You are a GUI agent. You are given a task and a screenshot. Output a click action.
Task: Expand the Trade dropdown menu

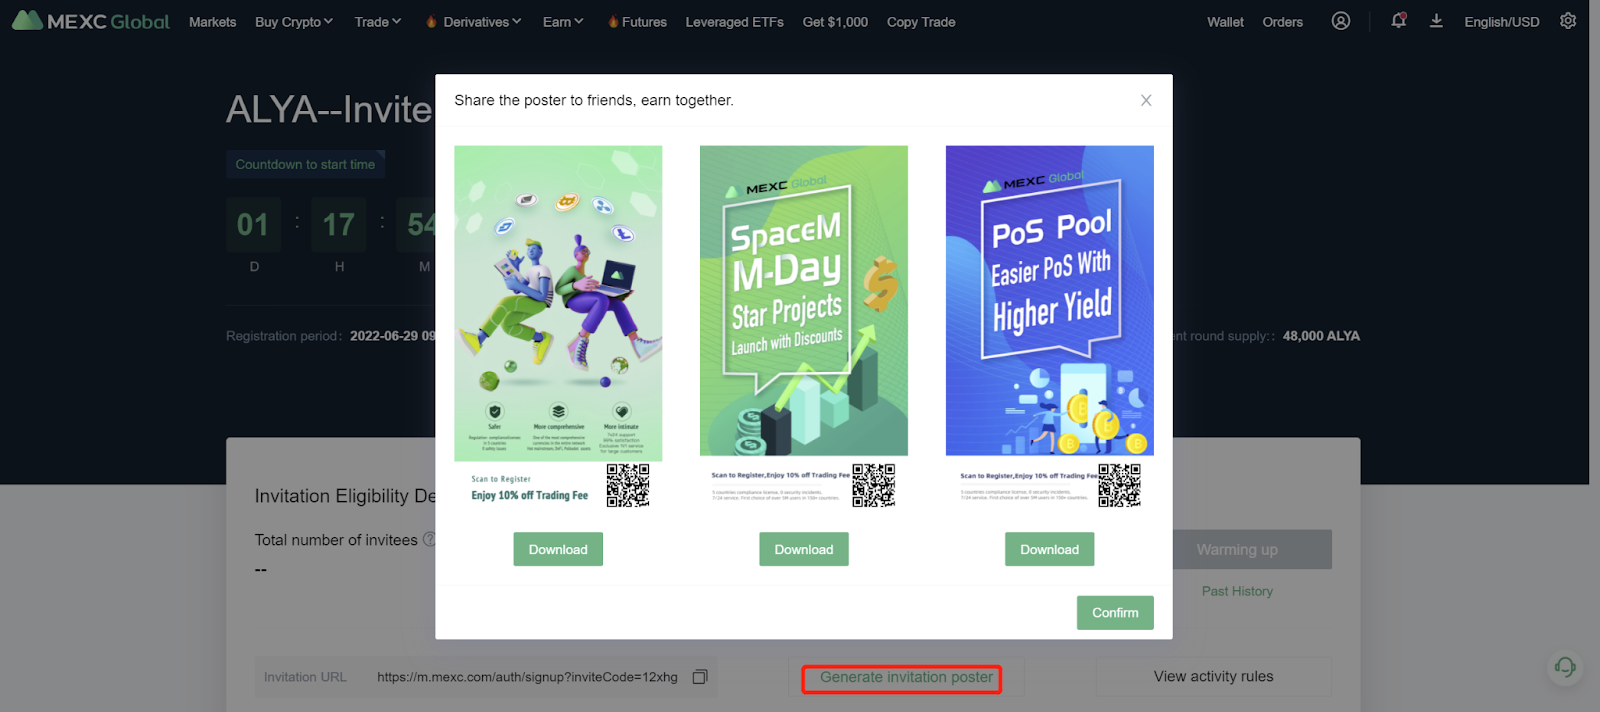[378, 22]
